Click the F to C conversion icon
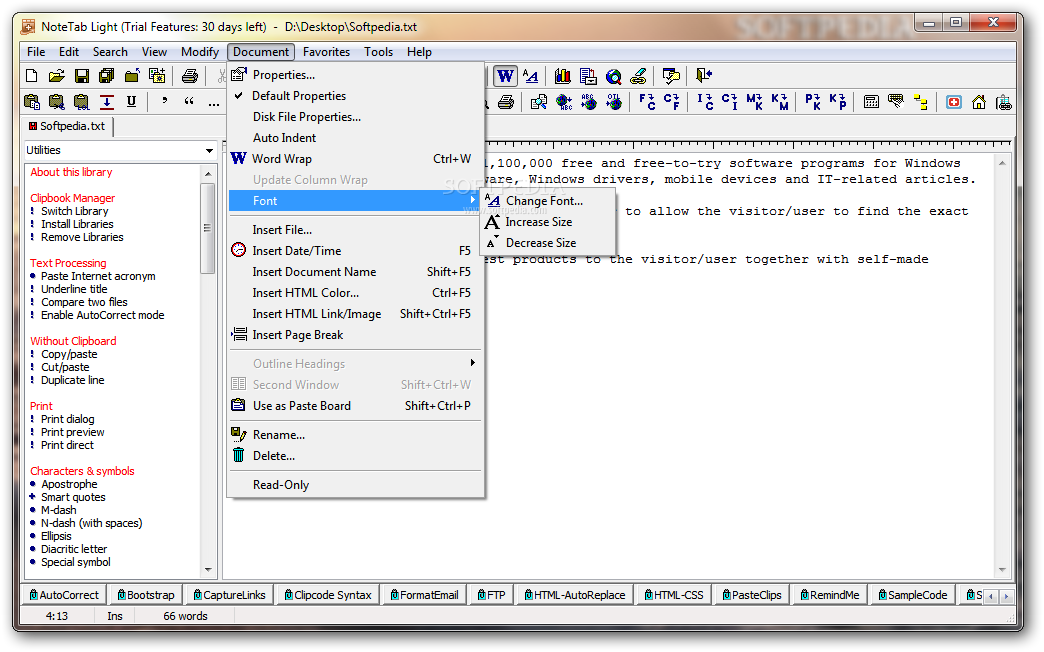This screenshot has height=652, width=1044. click(647, 101)
